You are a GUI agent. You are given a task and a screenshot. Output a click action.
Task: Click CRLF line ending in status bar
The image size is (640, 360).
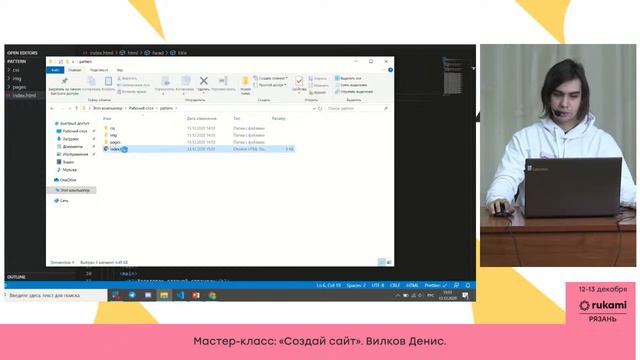click(x=395, y=285)
